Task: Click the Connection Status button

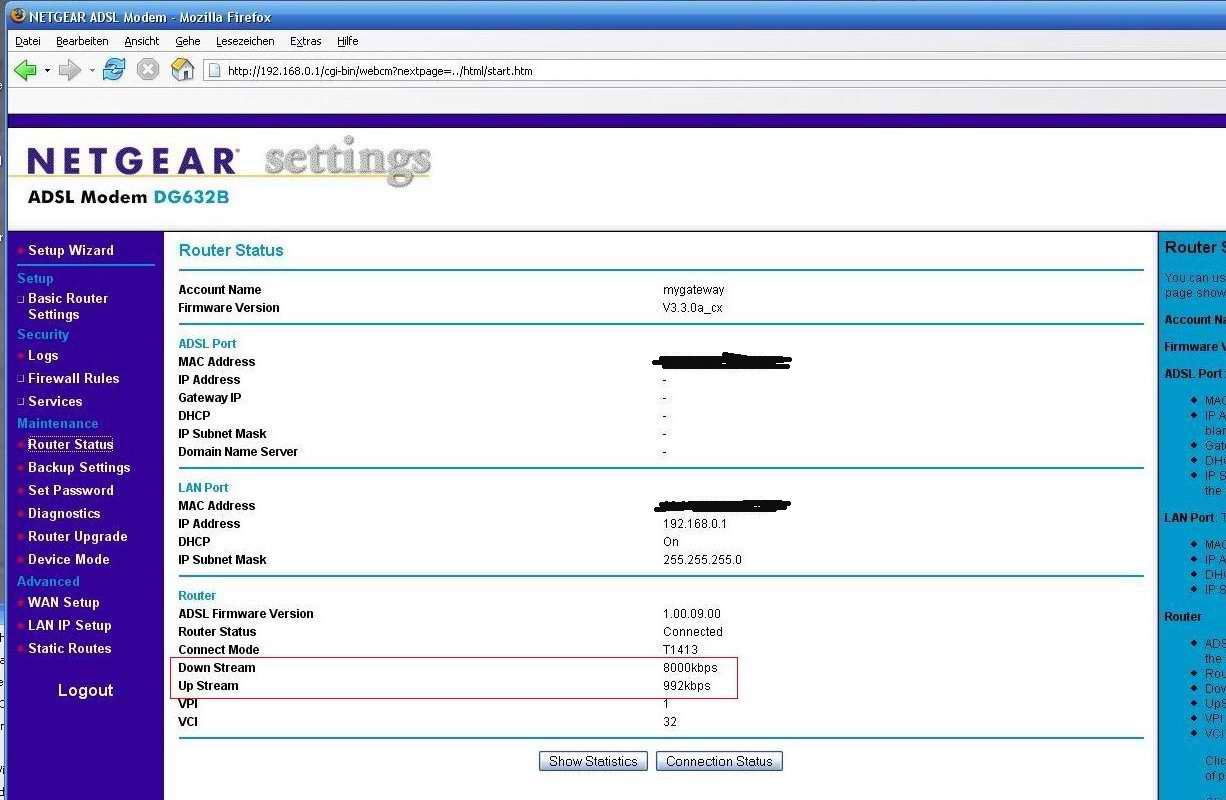Action: [x=719, y=761]
